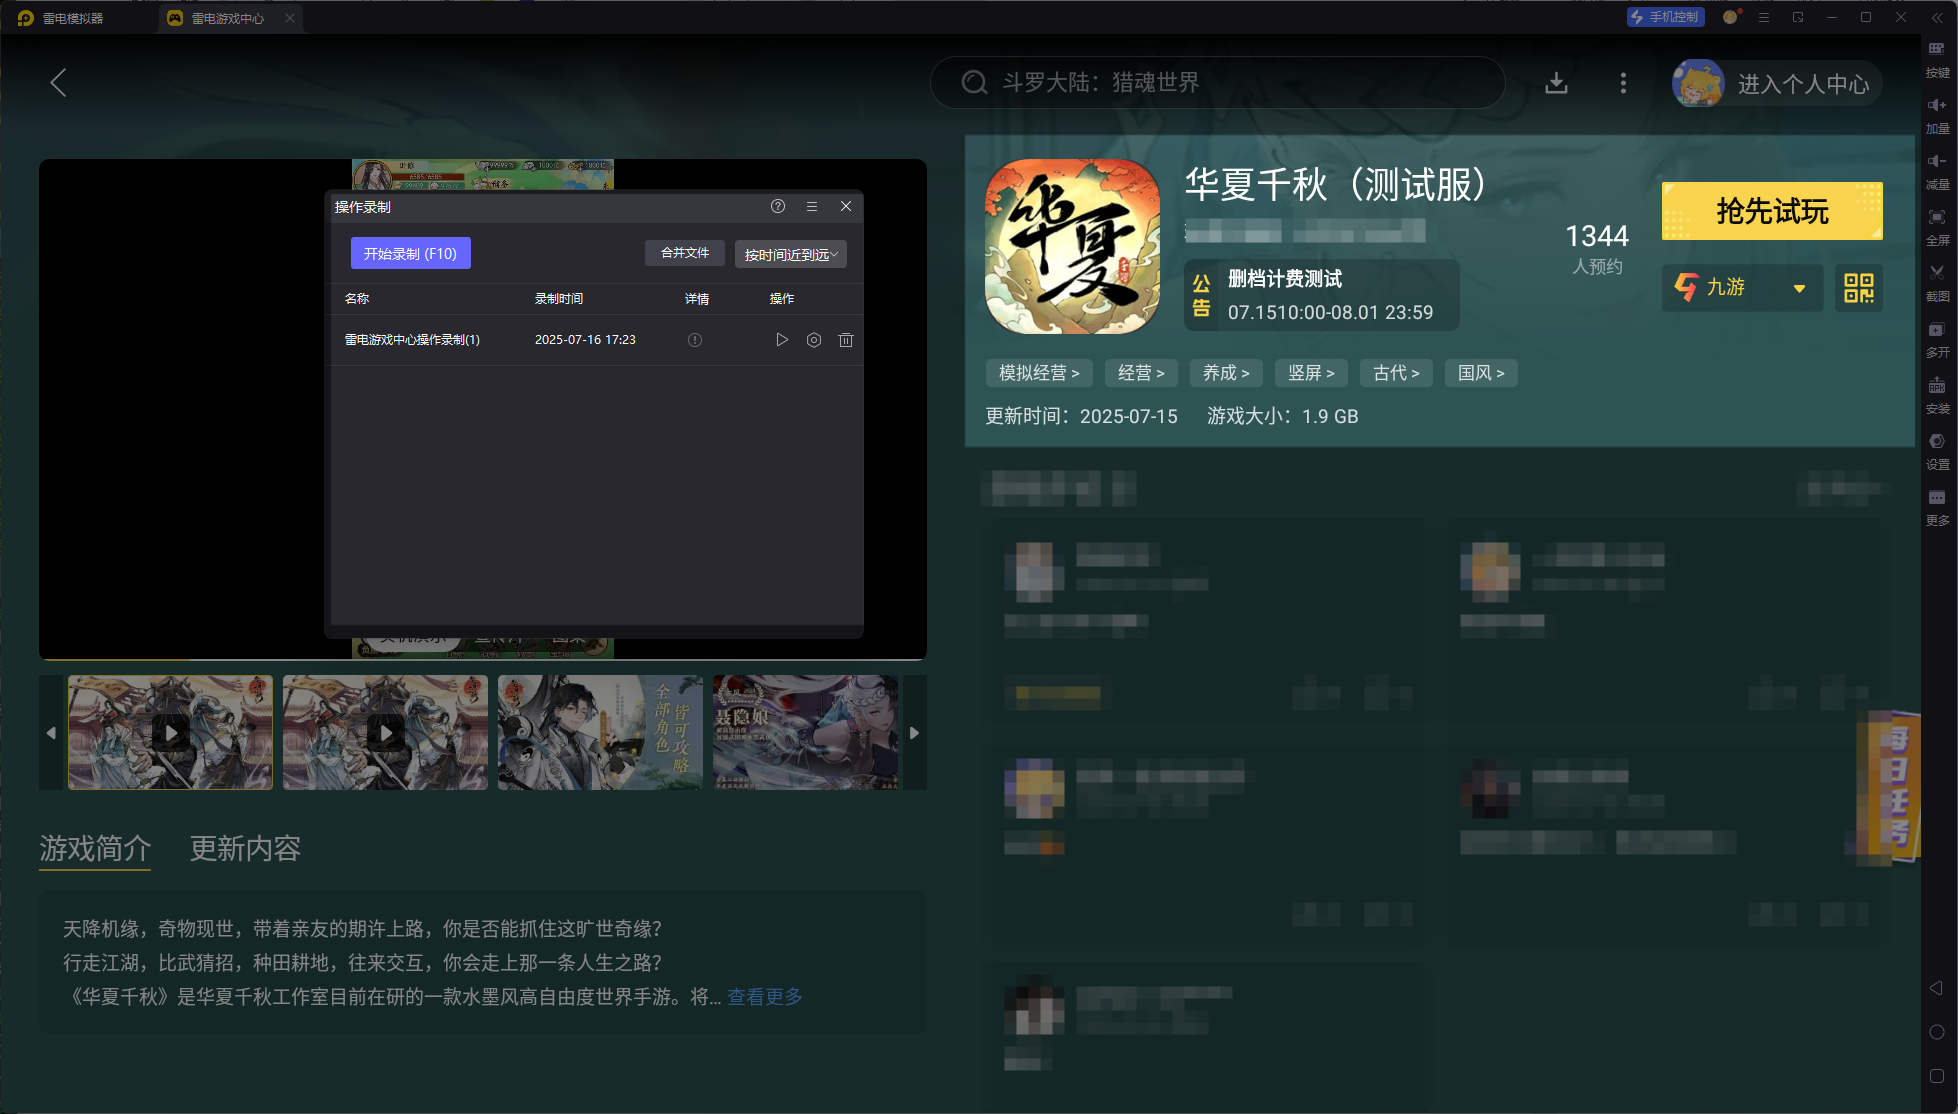1958x1114 pixels.
Task: Delete recording (1) with trash icon
Action: [846, 340]
